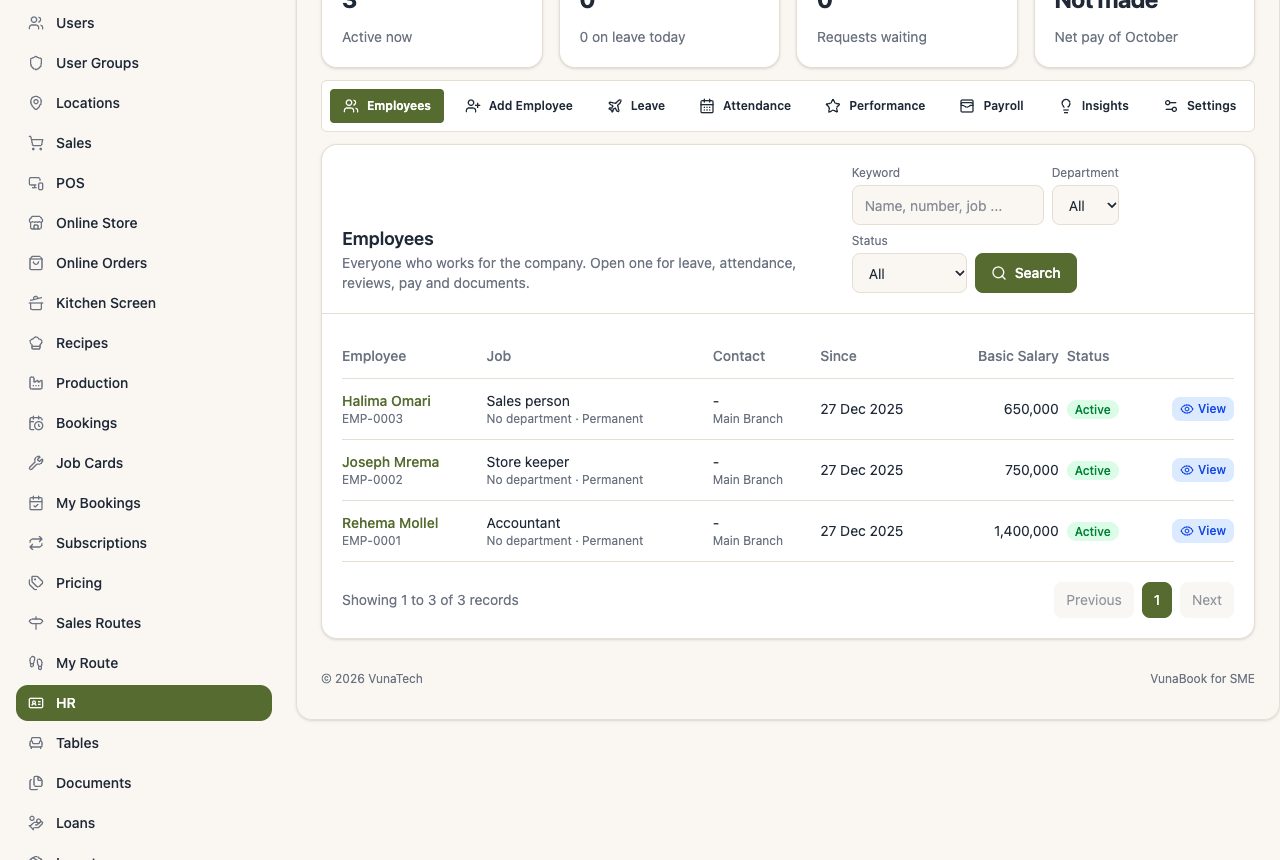Switch to the Add Employee tab
Viewport: 1280px width, 860px height.
(x=519, y=106)
